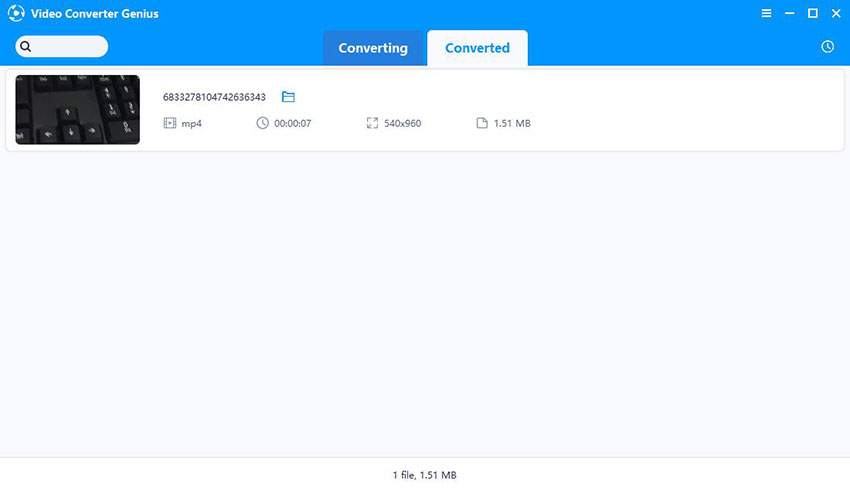
Task: Open conversion history clock icon
Action: coord(827,47)
